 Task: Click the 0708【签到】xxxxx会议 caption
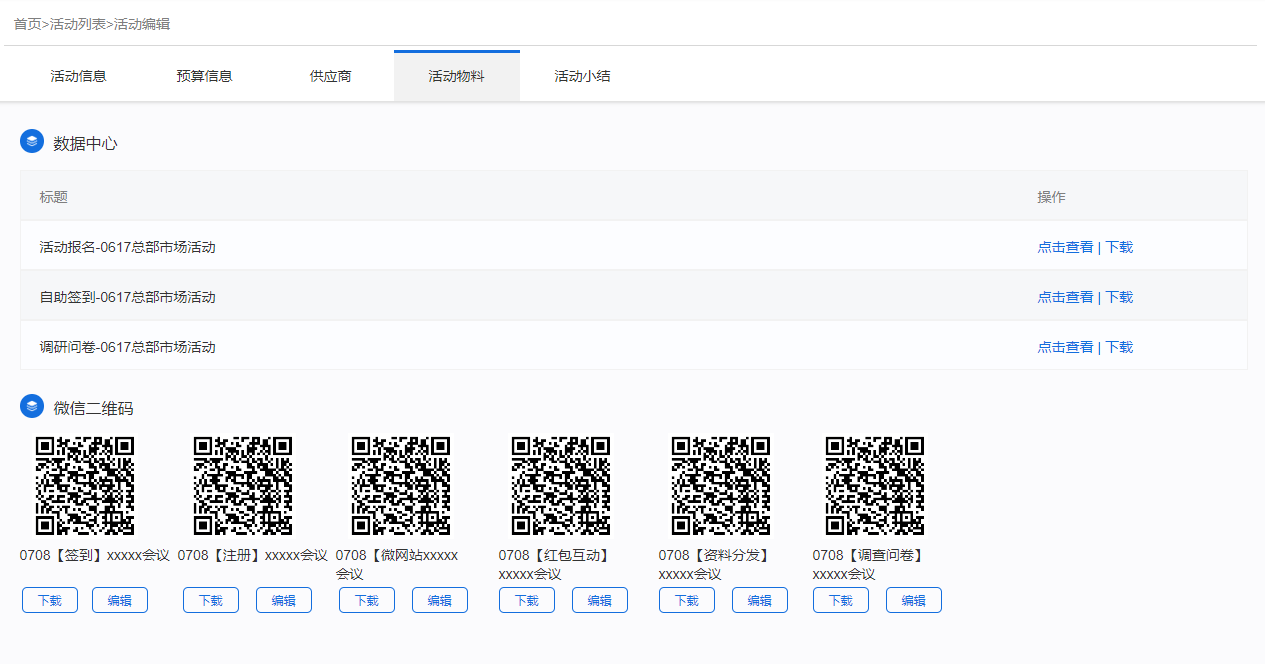tap(95, 555)
